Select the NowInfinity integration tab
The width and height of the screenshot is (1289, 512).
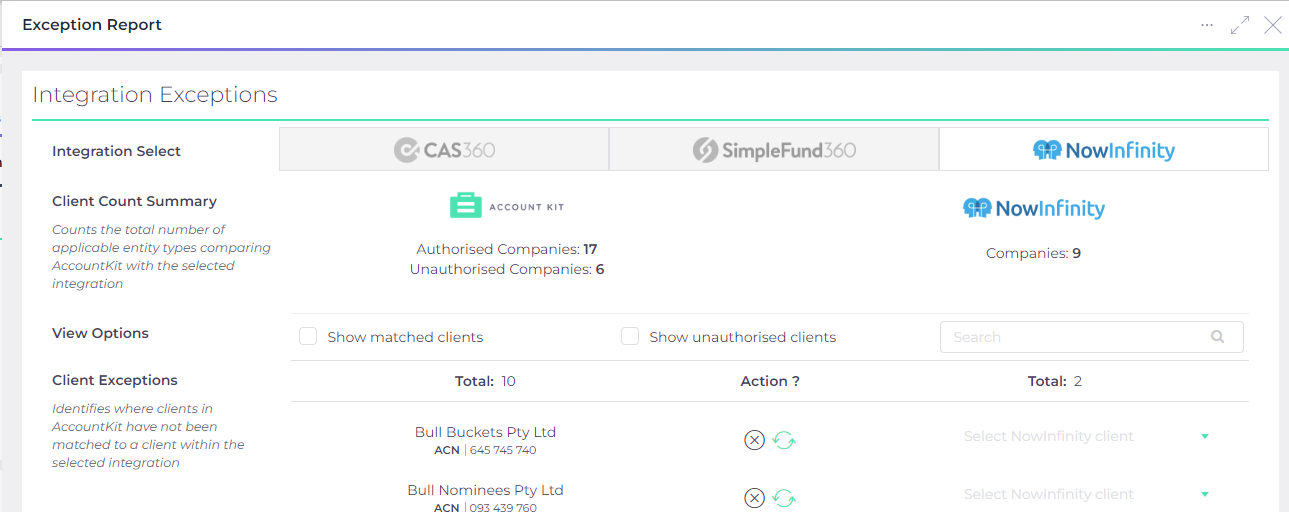pyautogui.click(x=1104, y=150)
